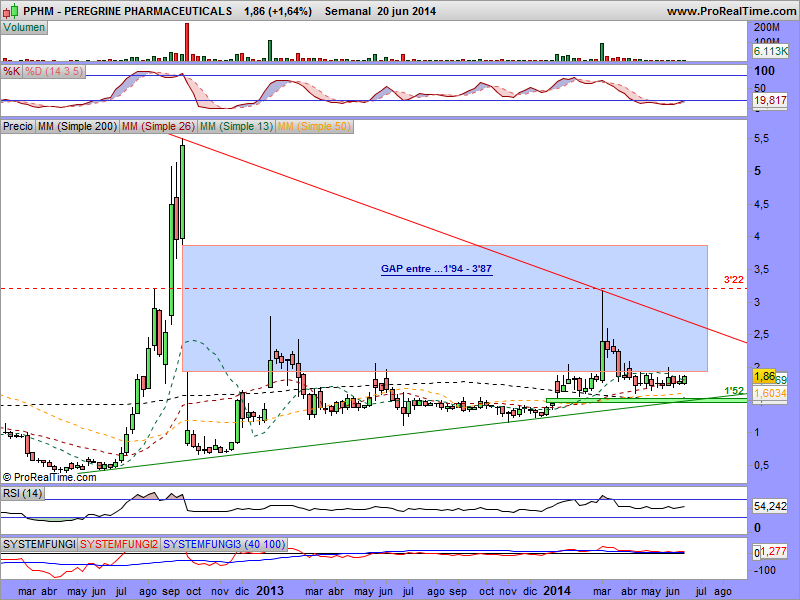The width and height of the screenshot is (800, 600).
Task: Click the 2013 year label on time axis
Action: point(270,591)
